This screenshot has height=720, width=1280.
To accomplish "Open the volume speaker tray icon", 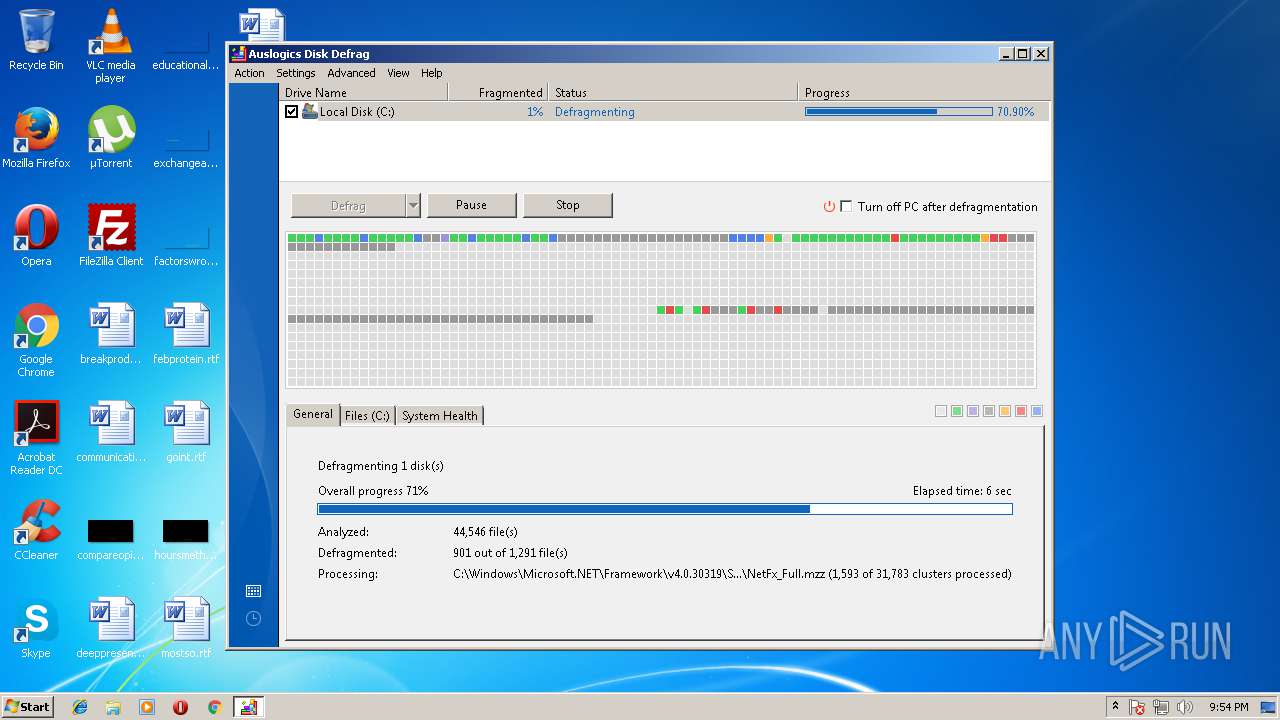I will (1185, 707).
